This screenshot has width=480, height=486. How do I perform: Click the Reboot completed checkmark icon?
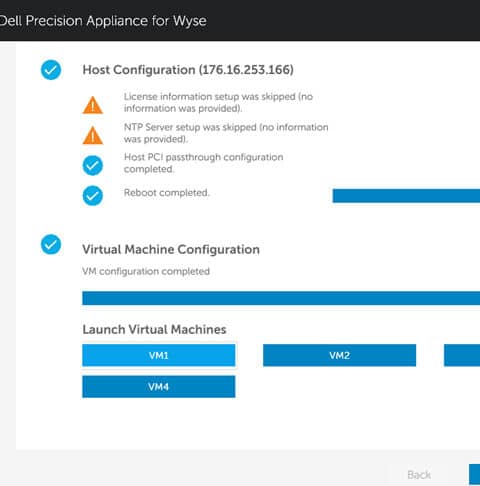(93, 195)
